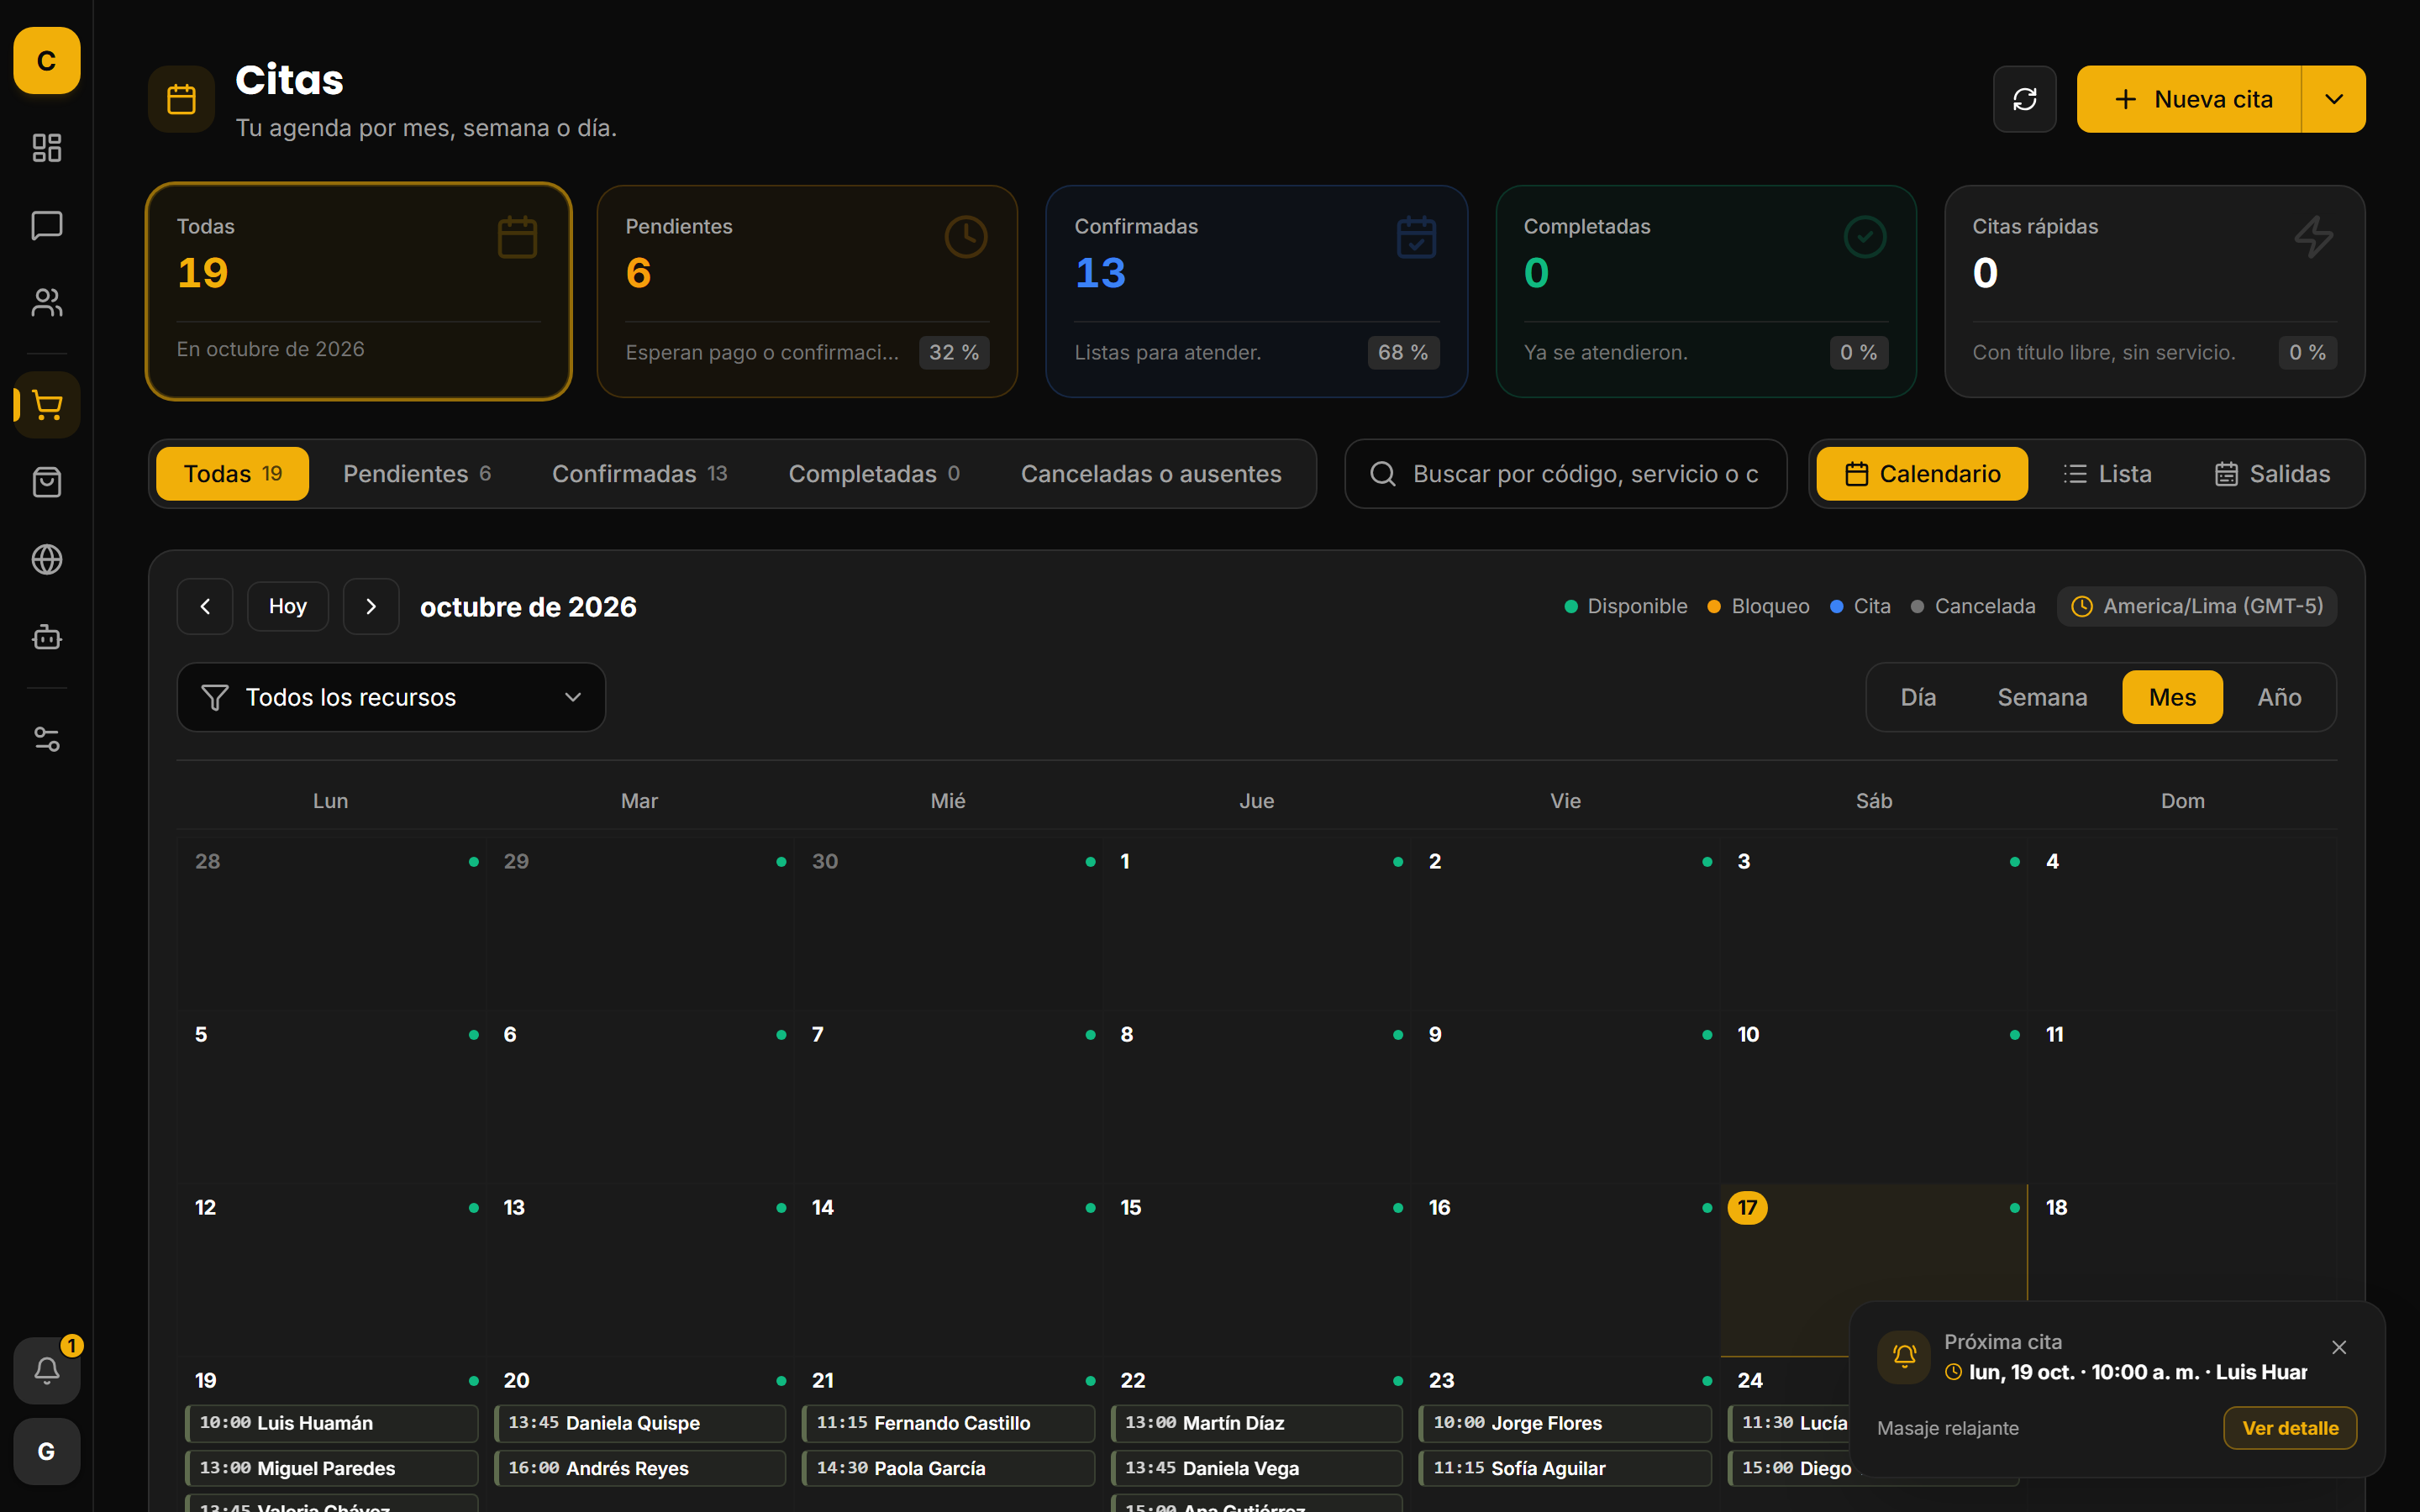The image size is (2420, 1512).
Task: Click the C logo at sidebar top
Action: pos(47,61)
